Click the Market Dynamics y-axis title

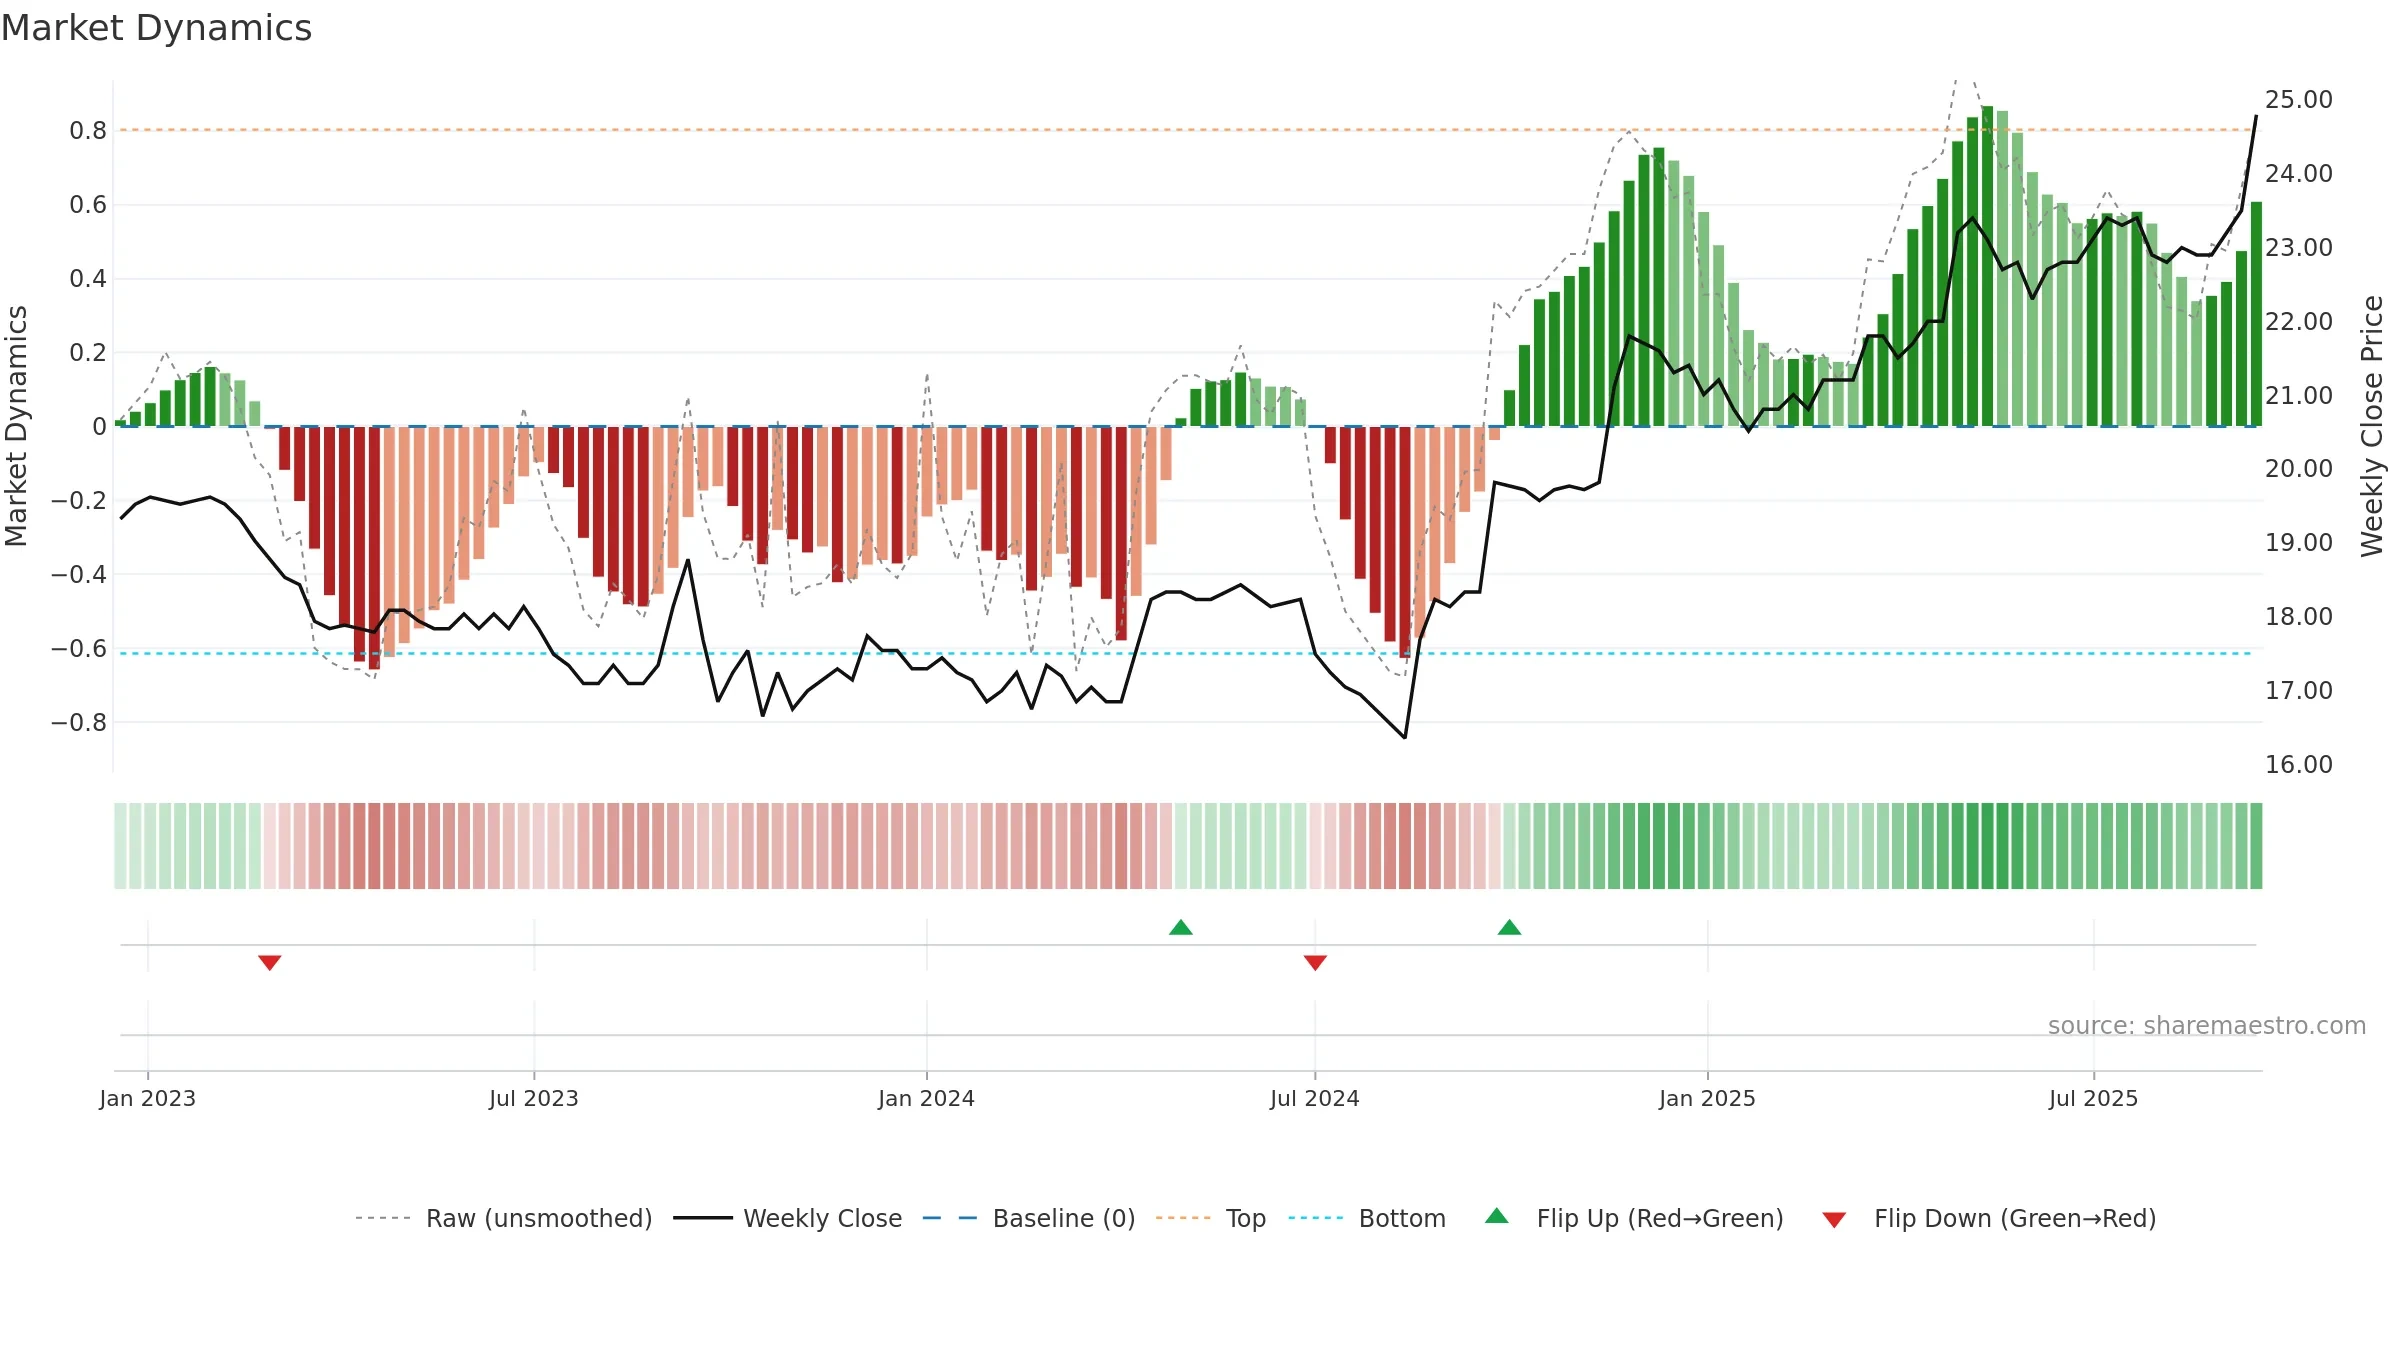[16, 426]
